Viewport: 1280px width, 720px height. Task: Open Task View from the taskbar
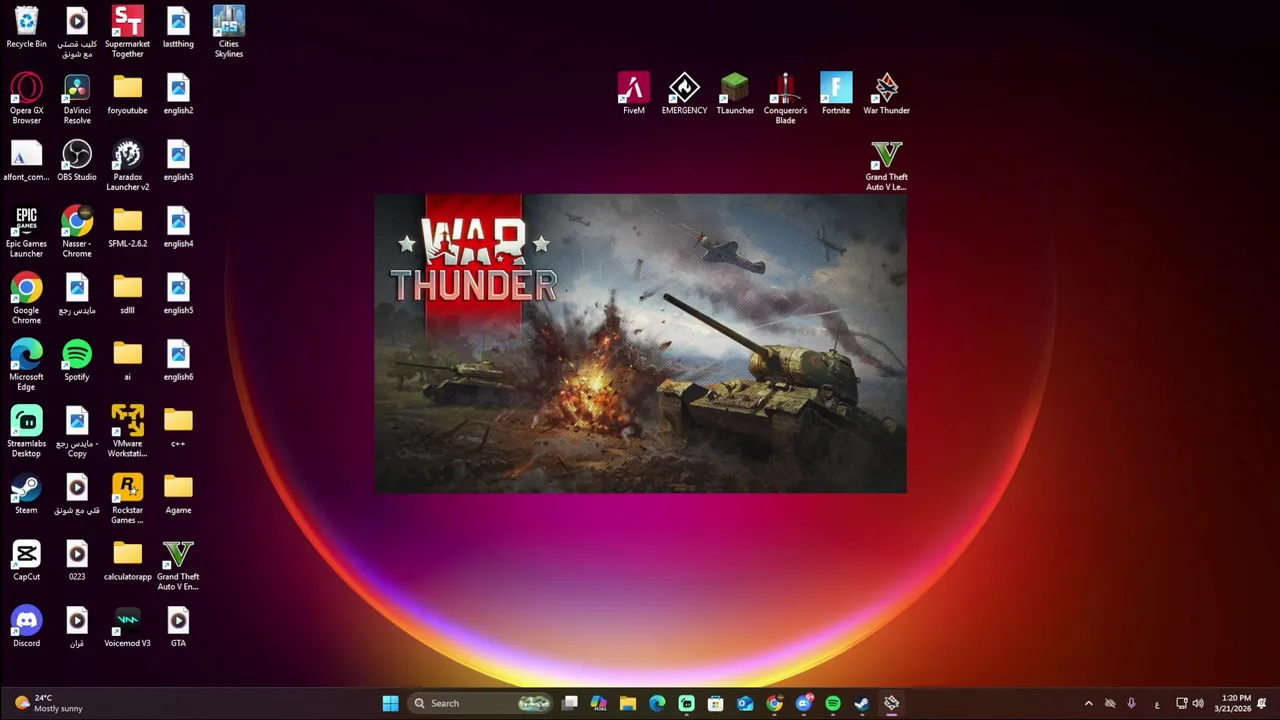[570, 703]
